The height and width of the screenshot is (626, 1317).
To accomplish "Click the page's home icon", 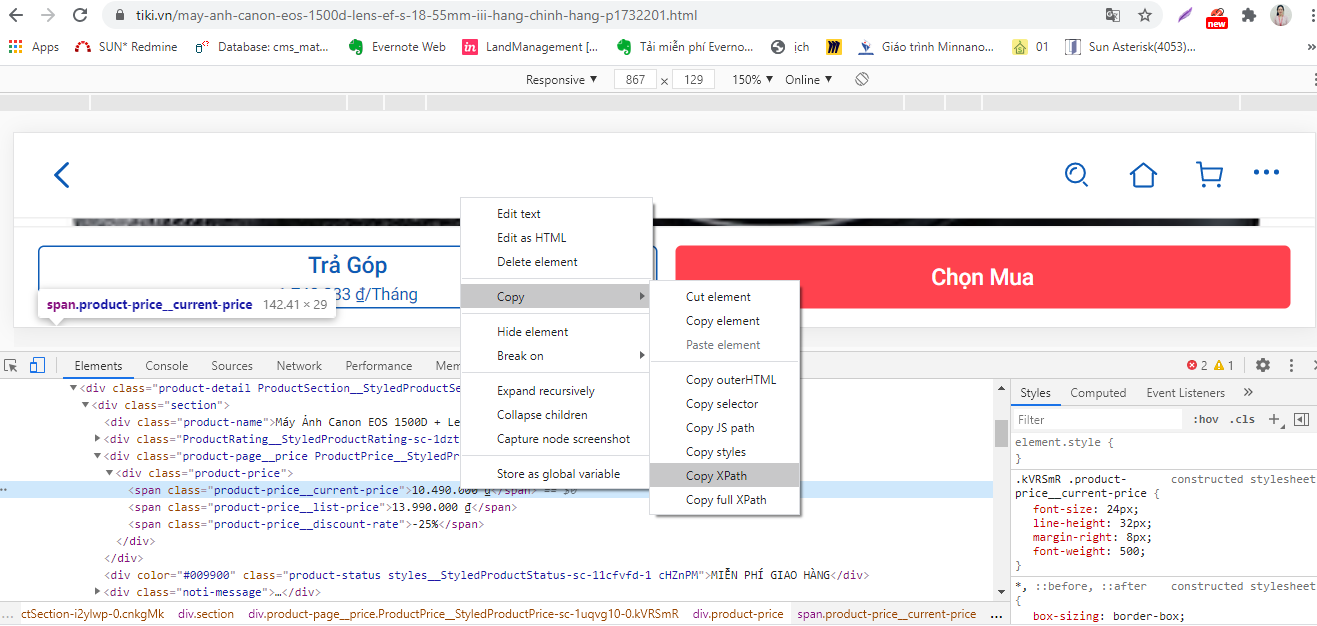I will [x=1143, y=175].
